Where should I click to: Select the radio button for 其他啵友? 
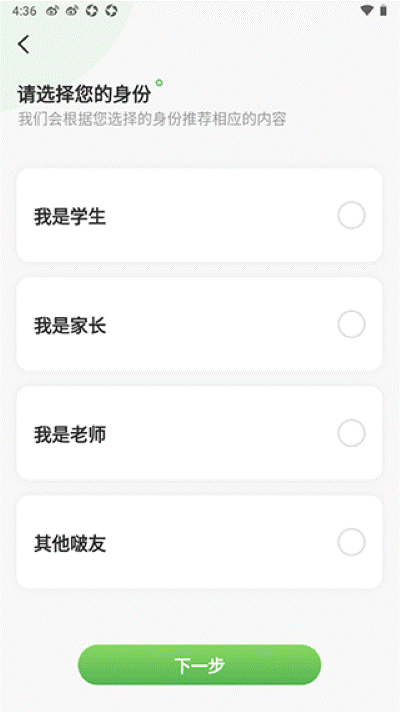pos(351,542)
